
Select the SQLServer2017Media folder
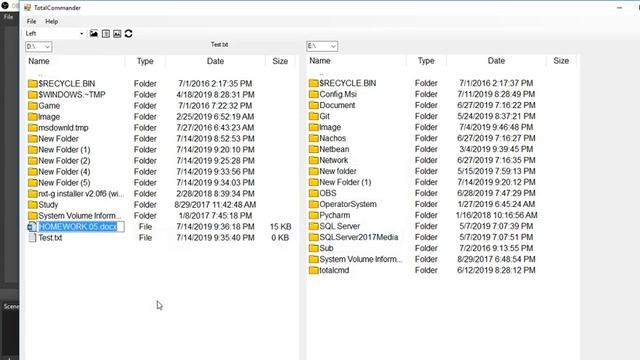353,238
